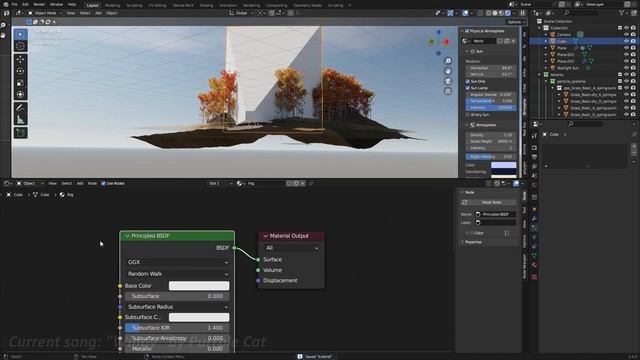
Task: Click the Fog material sphere icon in node header
Action: [x=240, y=184]
